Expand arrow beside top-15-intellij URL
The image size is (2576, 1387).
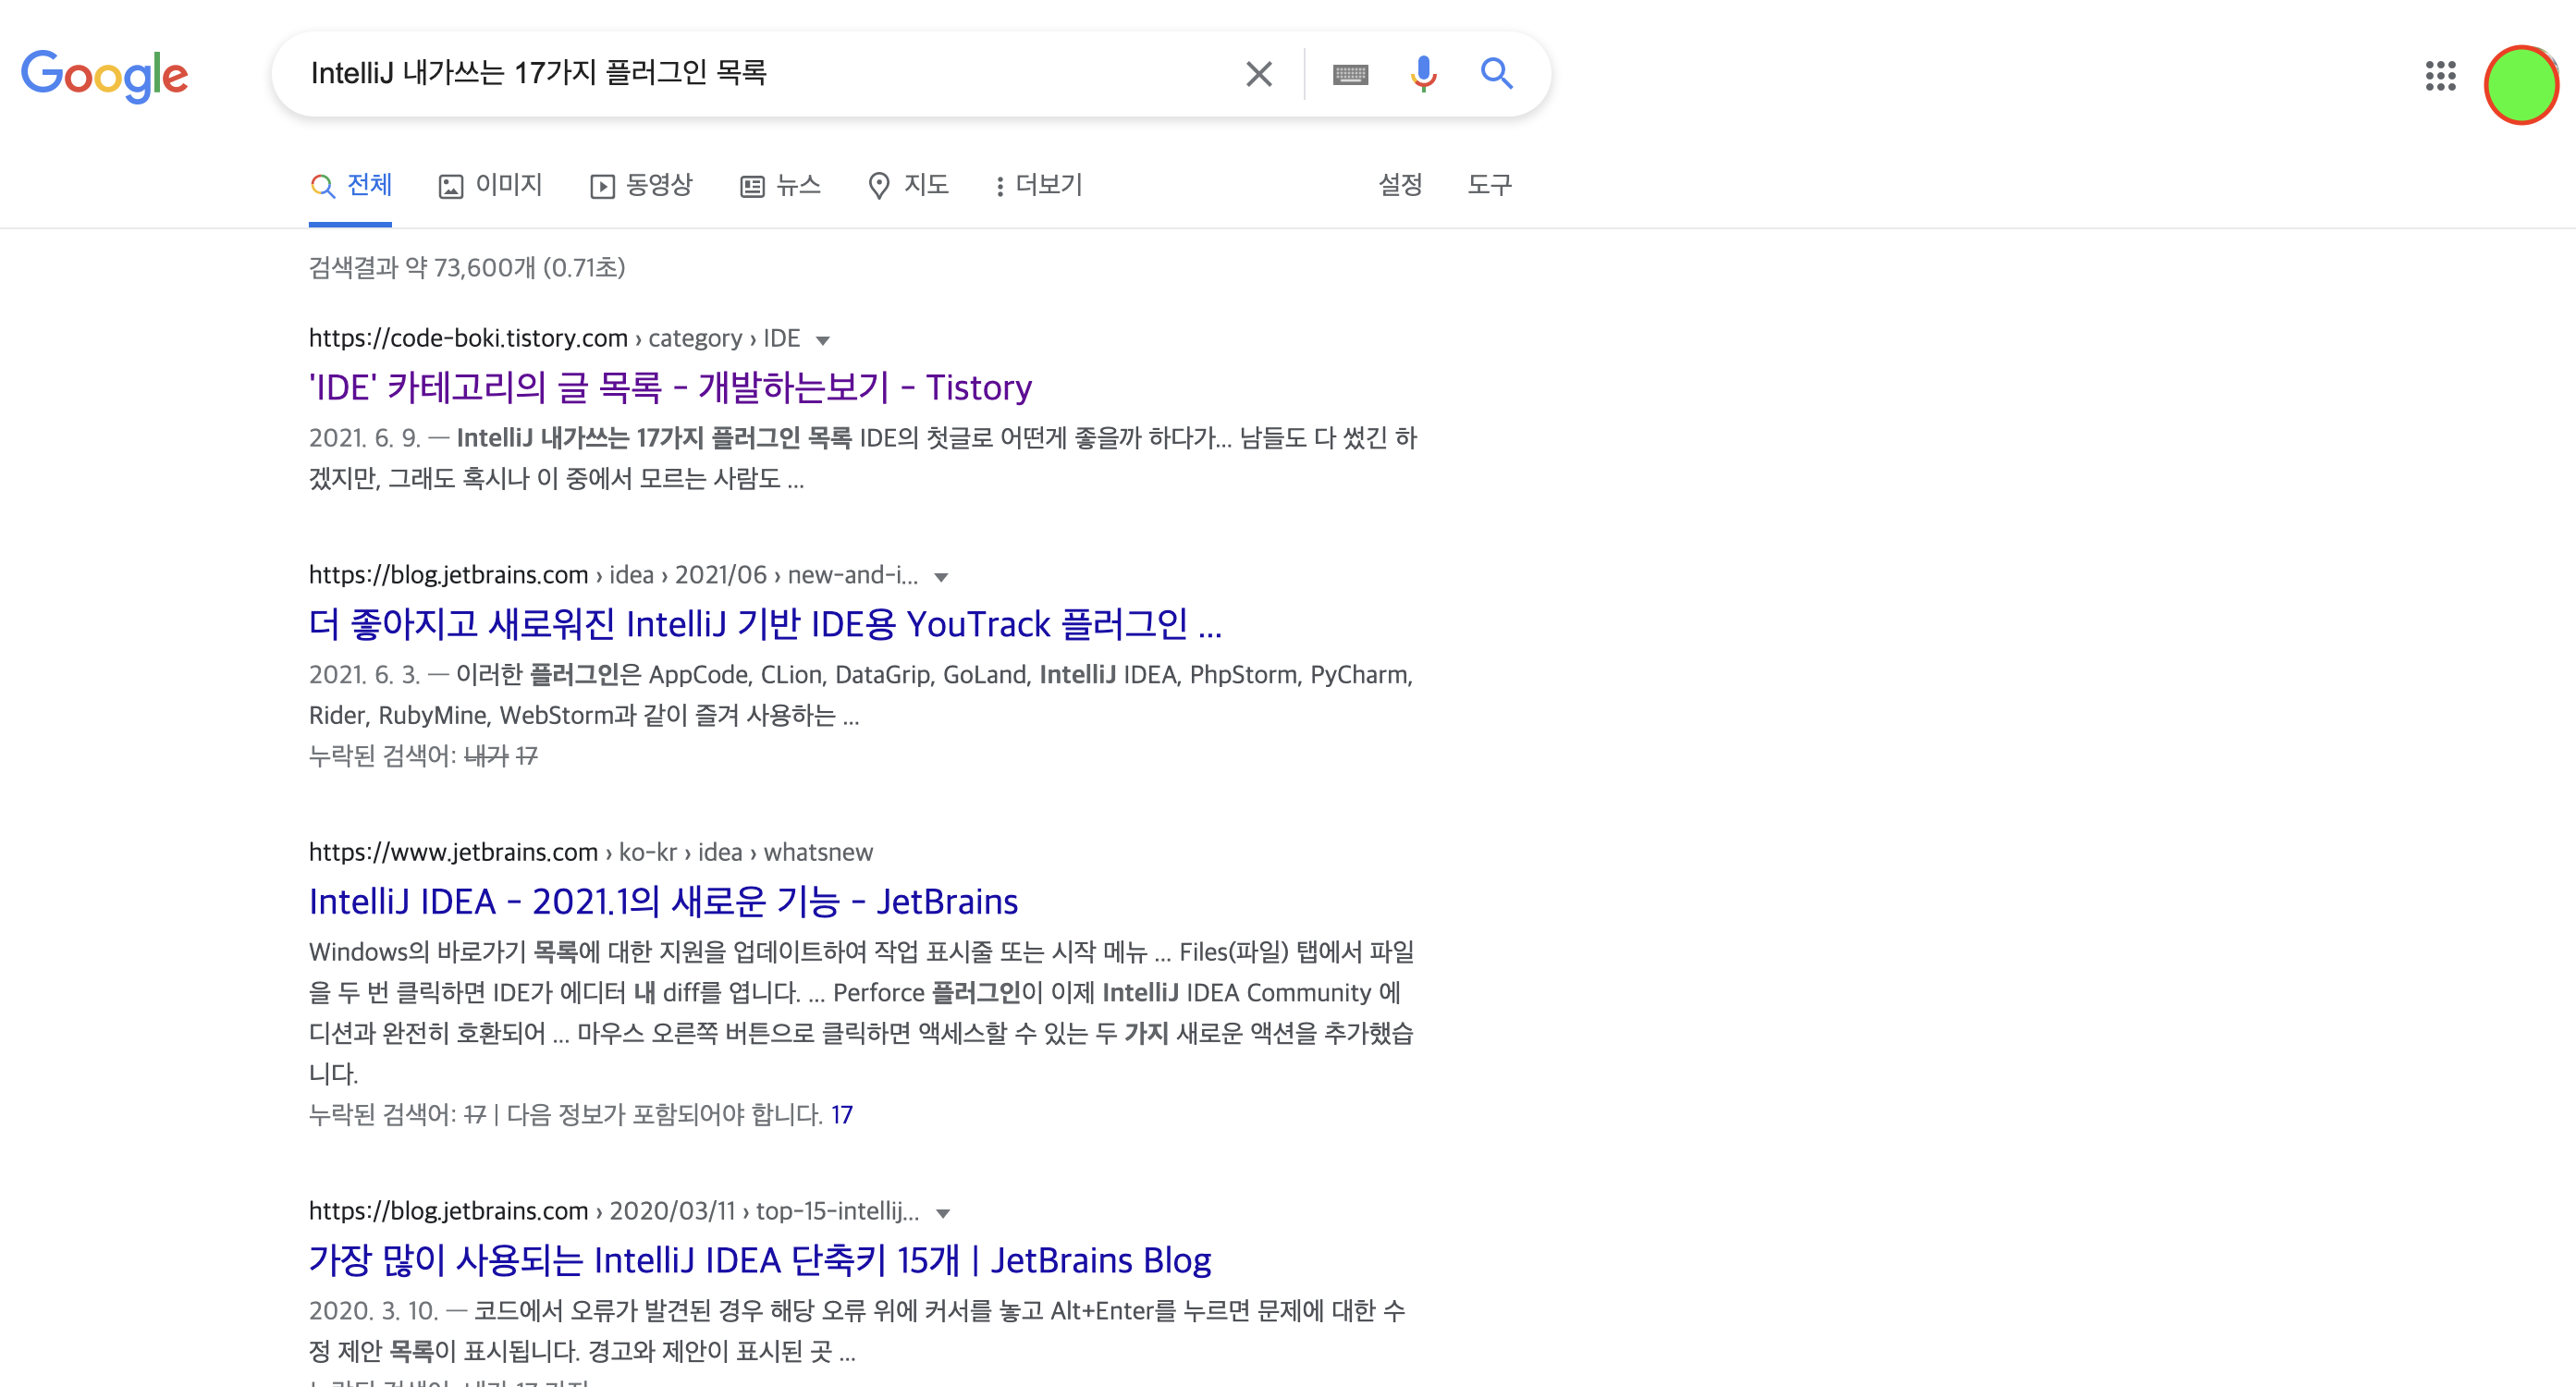tap(942, 1213)
